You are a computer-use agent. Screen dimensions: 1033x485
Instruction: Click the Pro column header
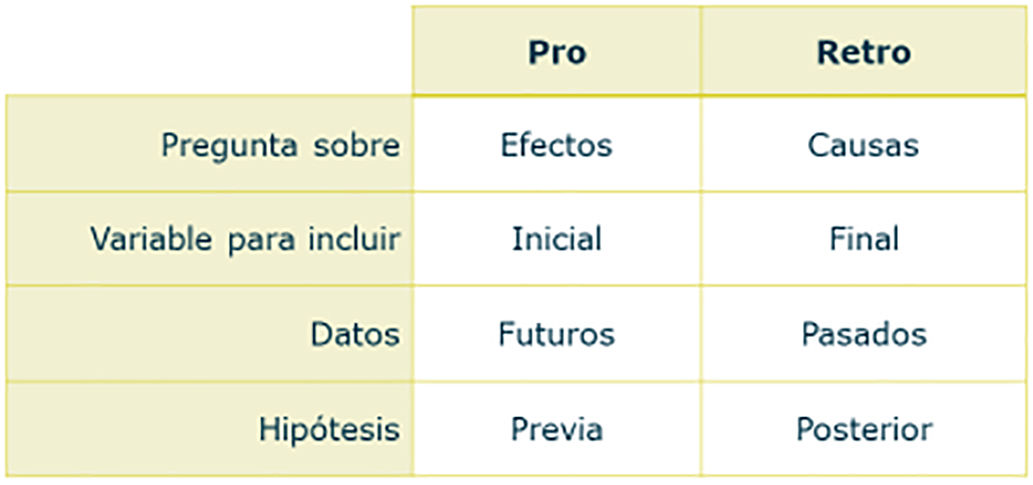[557, 52]
